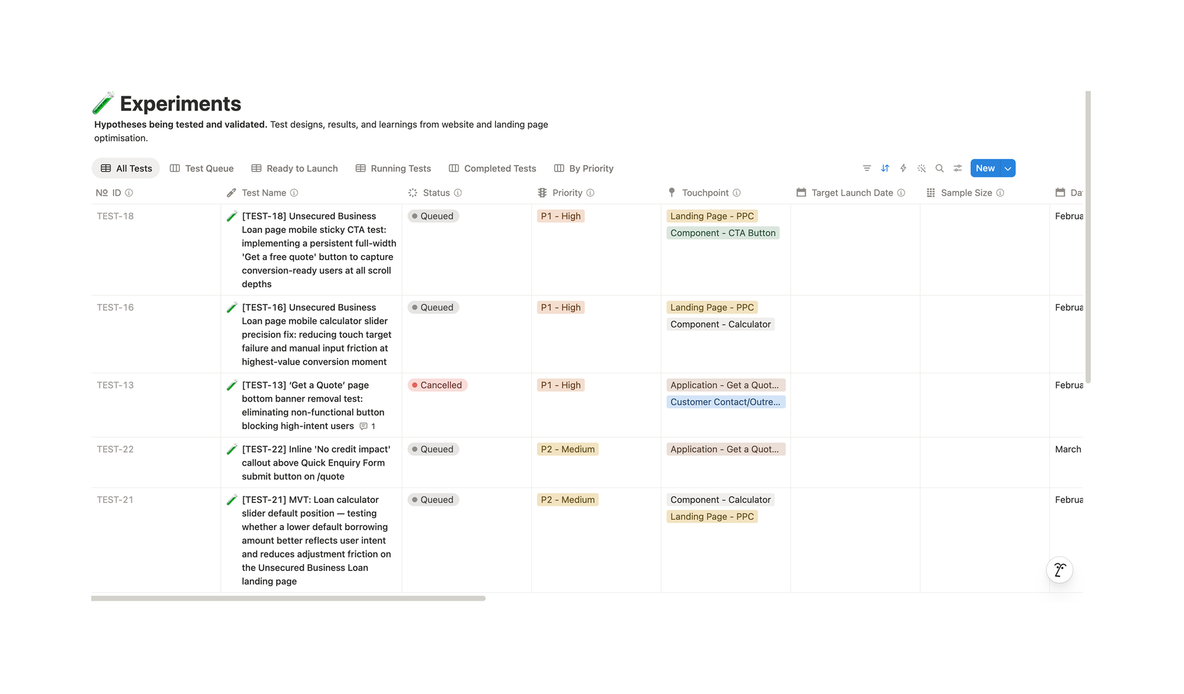Click the Experiments page title

click(x=180, y=103)
